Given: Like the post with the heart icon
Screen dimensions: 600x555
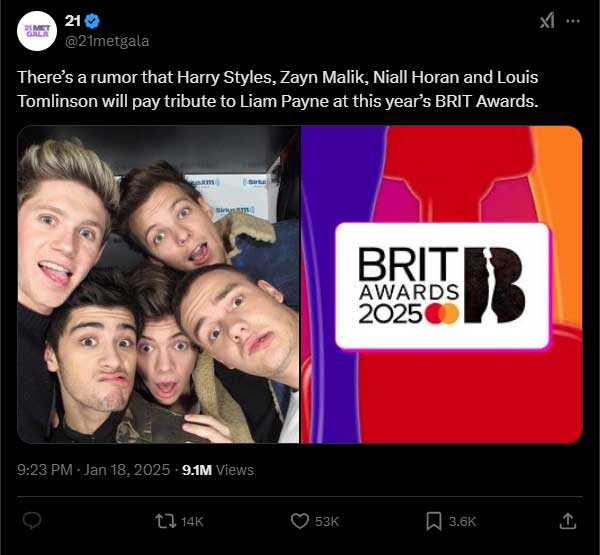Looking at the screenshot, I should click(299, 520).
